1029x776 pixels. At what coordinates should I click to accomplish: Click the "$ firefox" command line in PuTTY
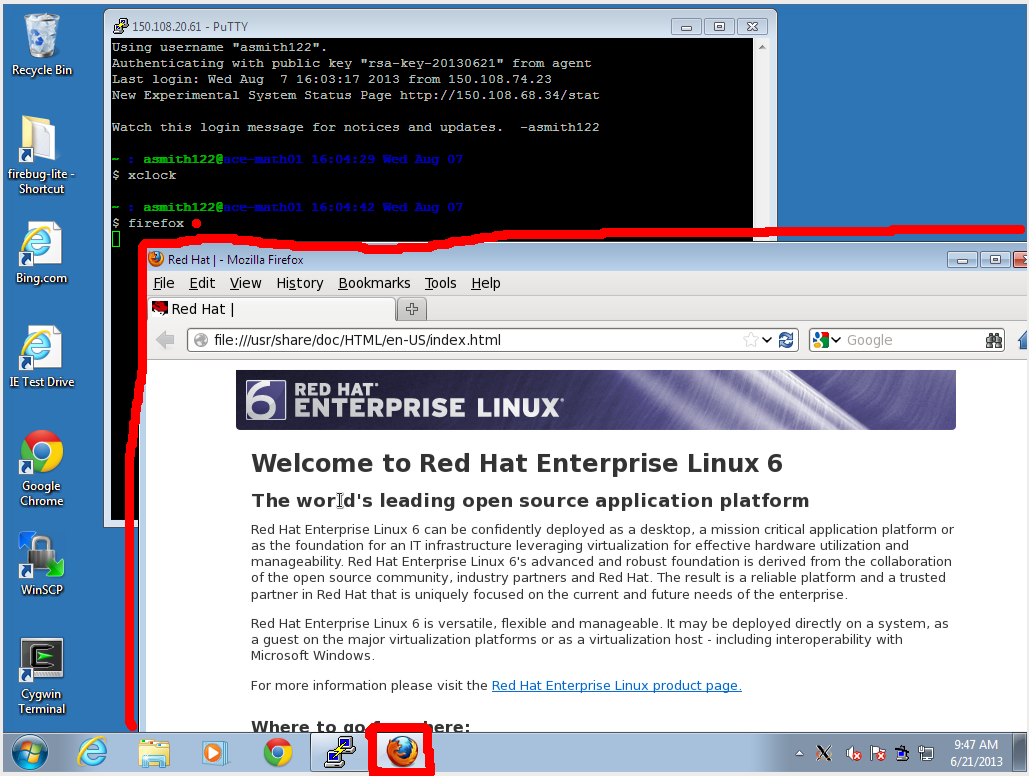148,223
